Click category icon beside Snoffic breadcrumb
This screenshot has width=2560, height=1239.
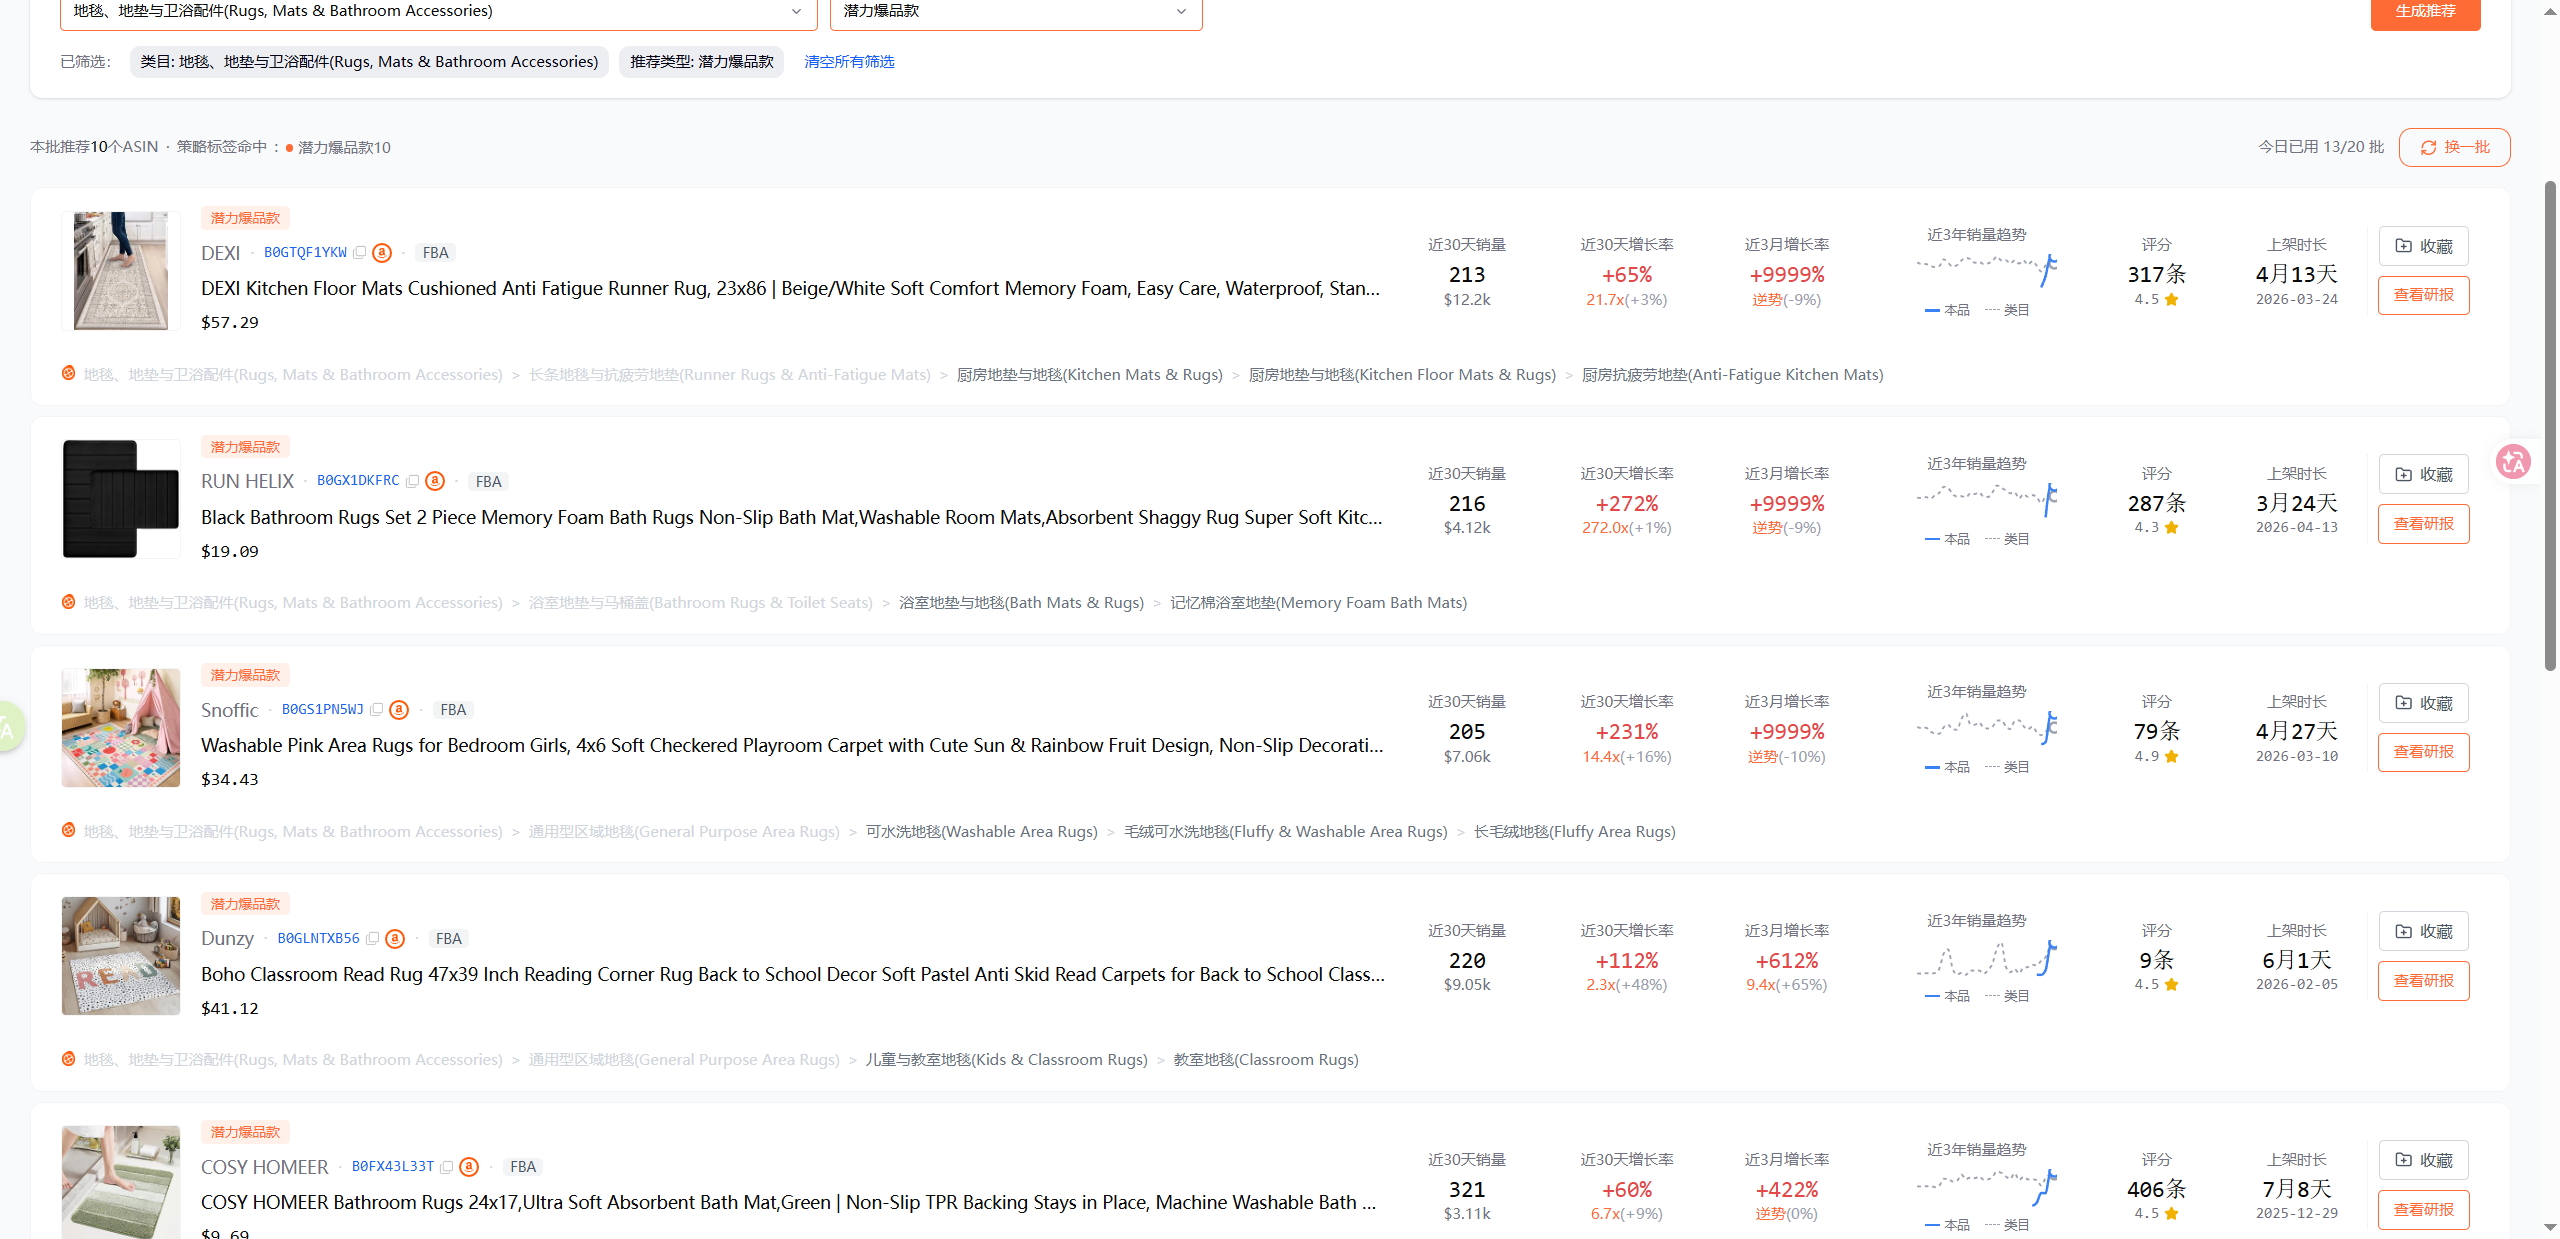pyautogui.click(x=68, y=830)
